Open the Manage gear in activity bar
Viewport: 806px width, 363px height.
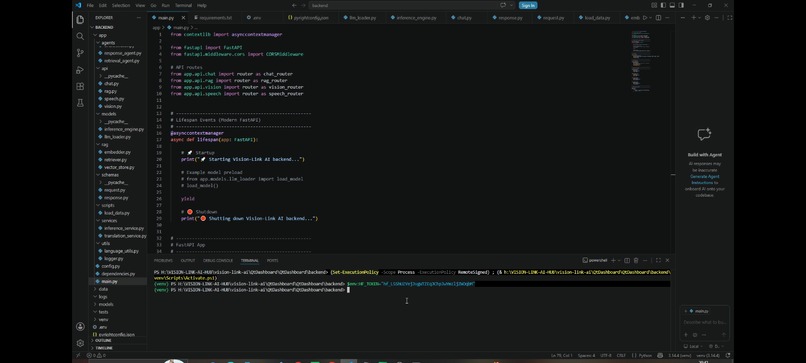(80, 343)
